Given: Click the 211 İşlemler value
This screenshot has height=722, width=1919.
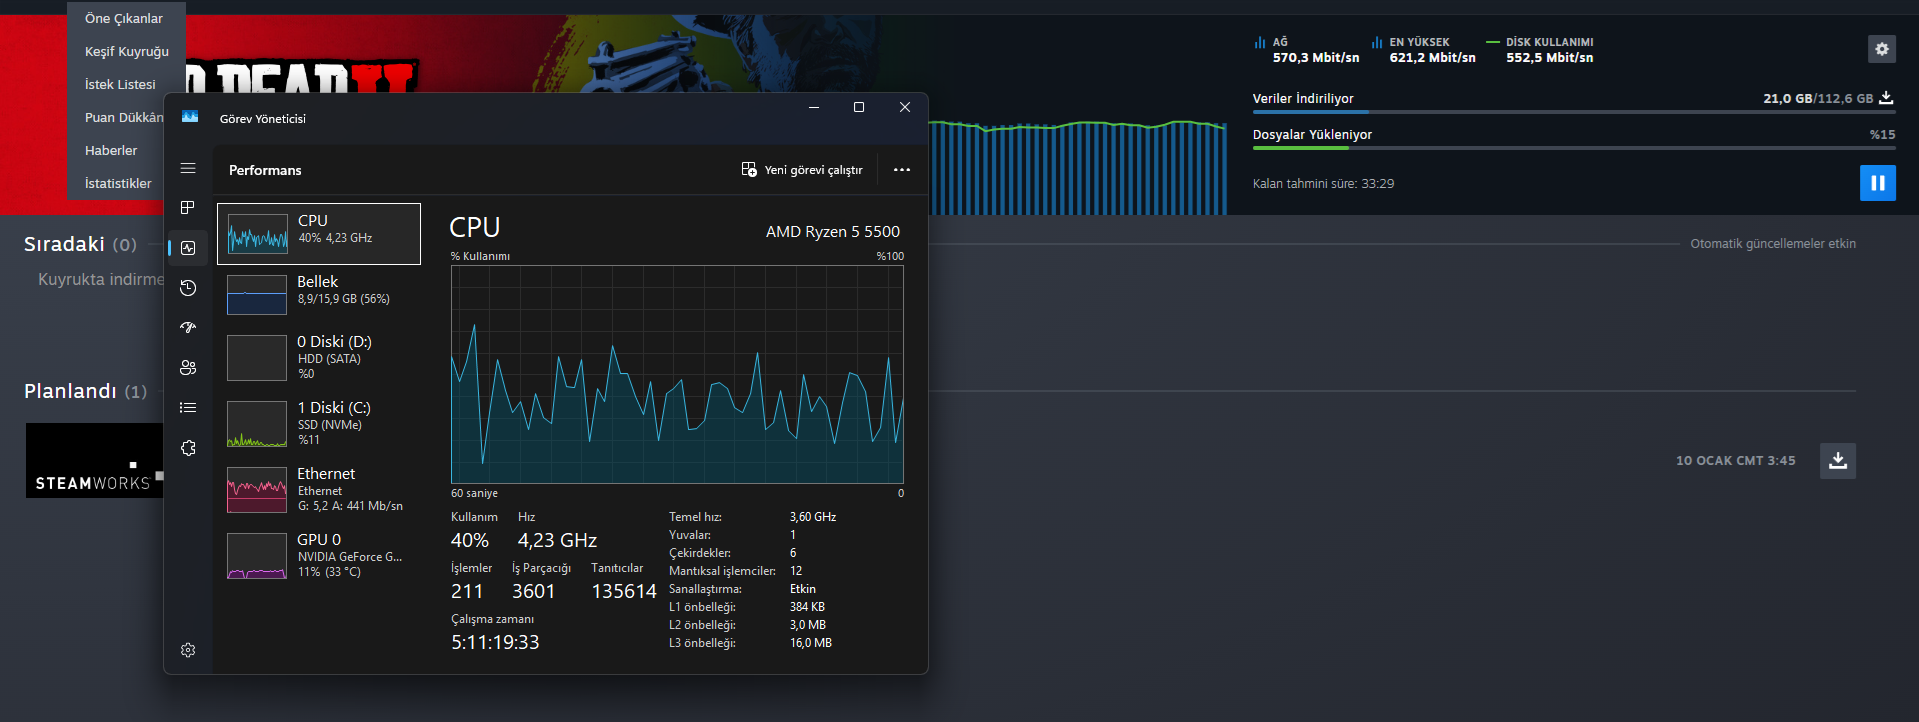Looking at the screenshot, I should (467, 592).
